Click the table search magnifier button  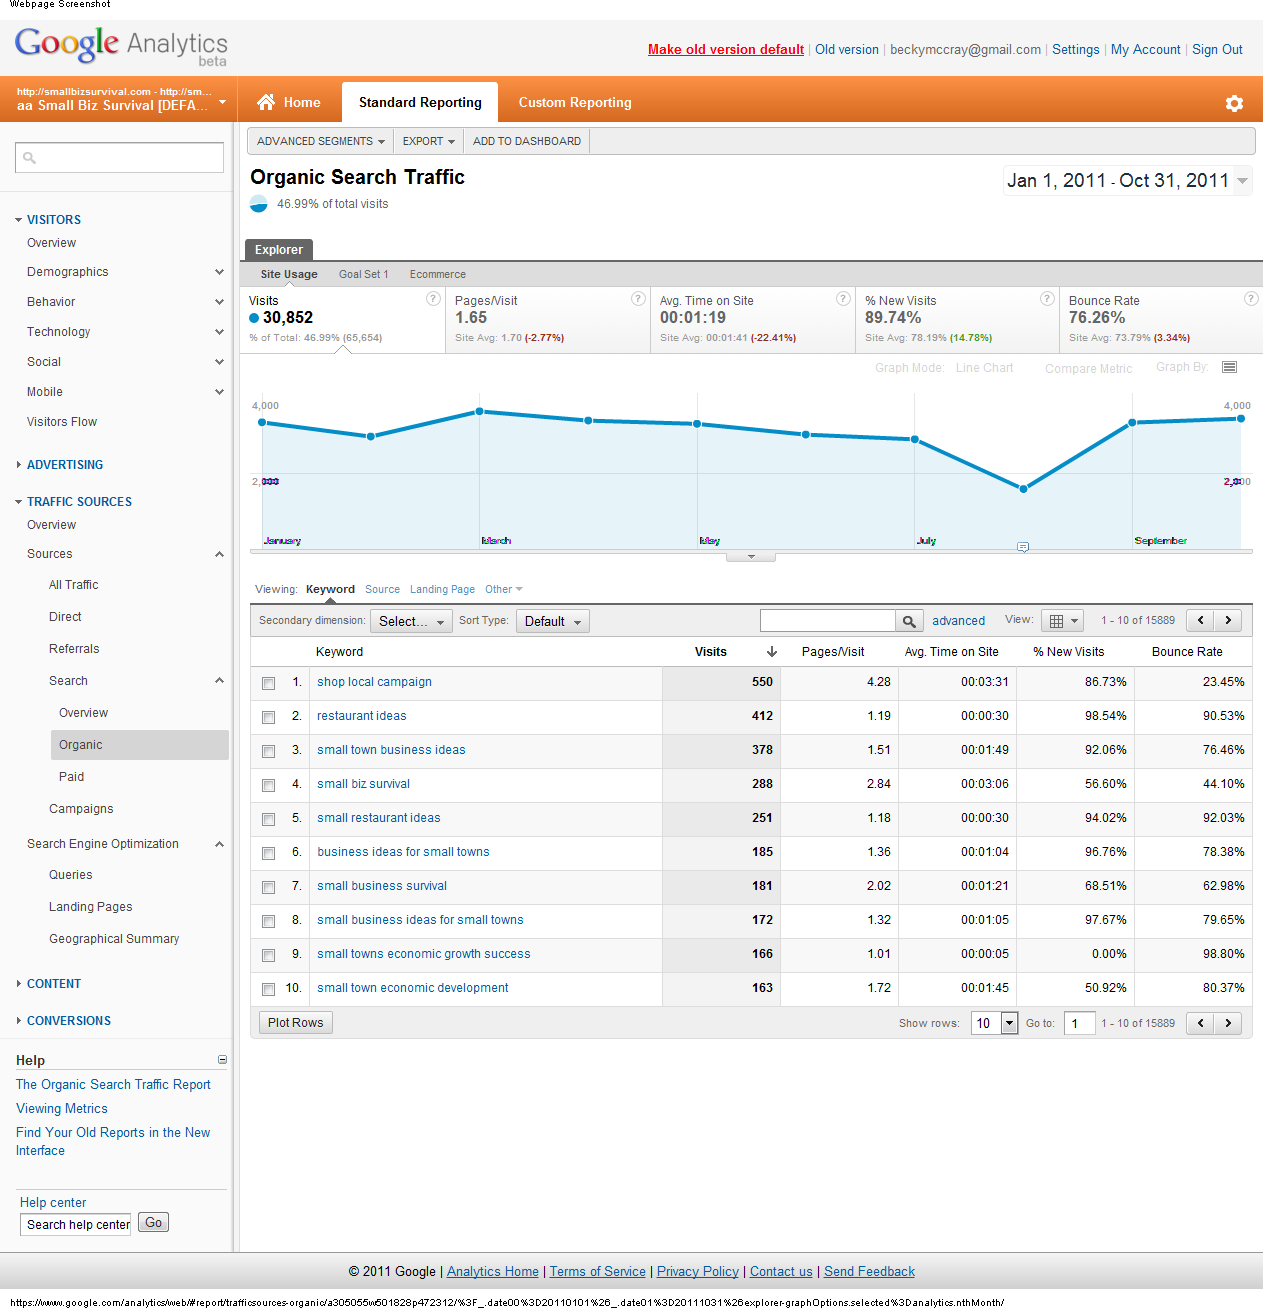click(x=908, y=621)
